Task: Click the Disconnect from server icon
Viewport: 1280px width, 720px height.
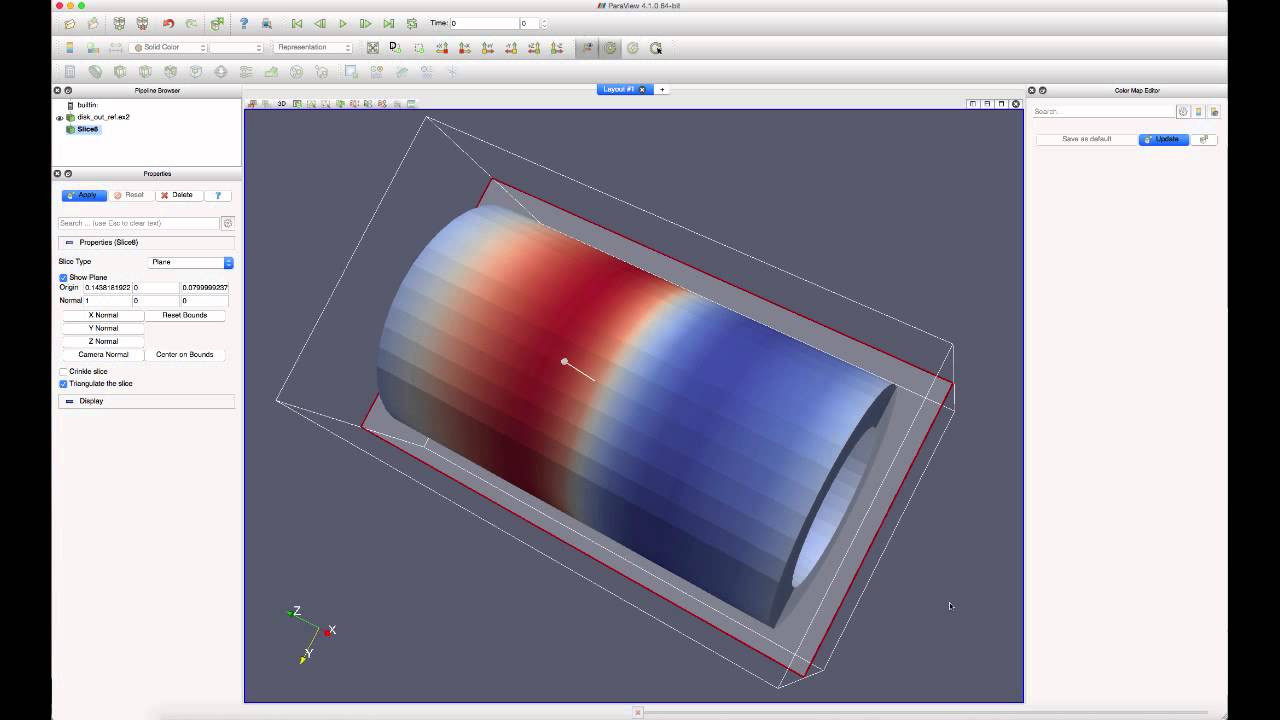Action: 142,24
